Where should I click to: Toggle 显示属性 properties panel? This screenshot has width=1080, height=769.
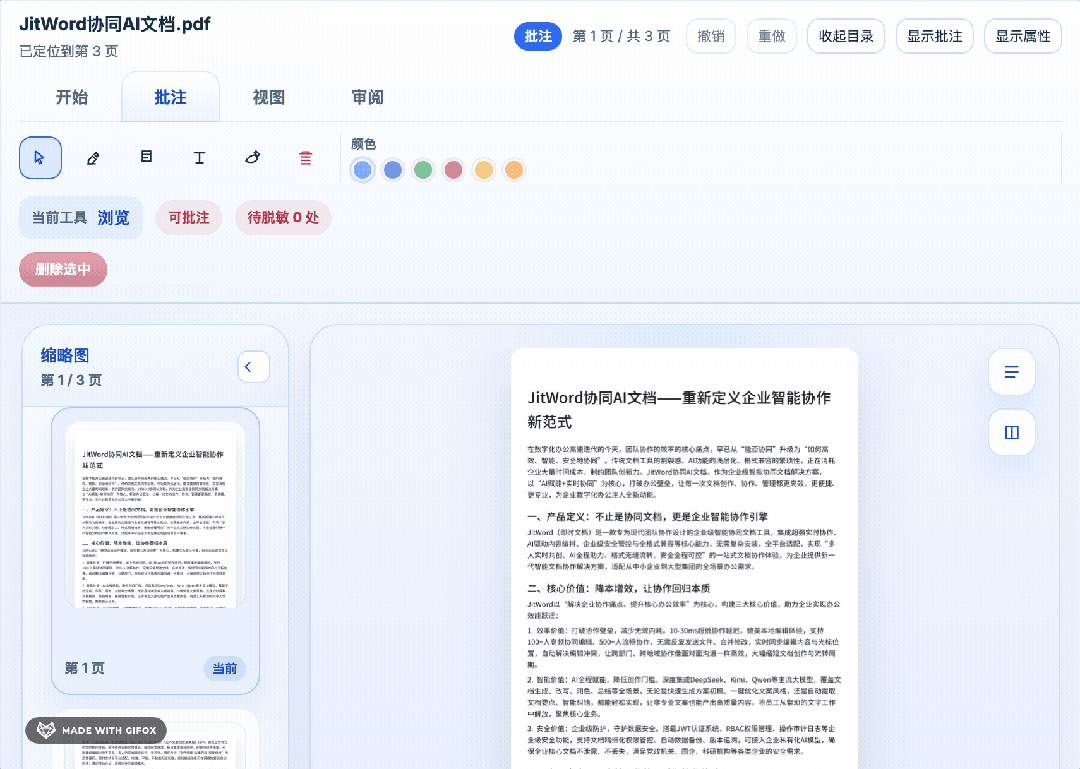pyautogui.click(x=1023, y=37)
